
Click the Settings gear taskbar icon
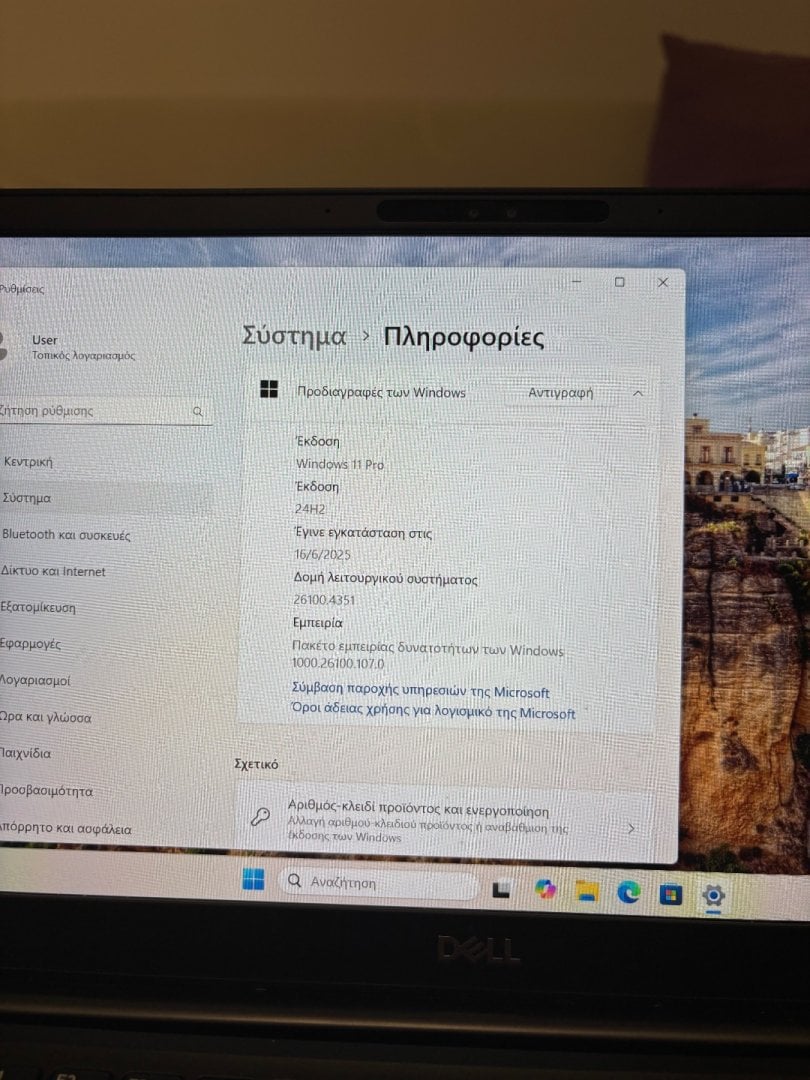[713, 896]
